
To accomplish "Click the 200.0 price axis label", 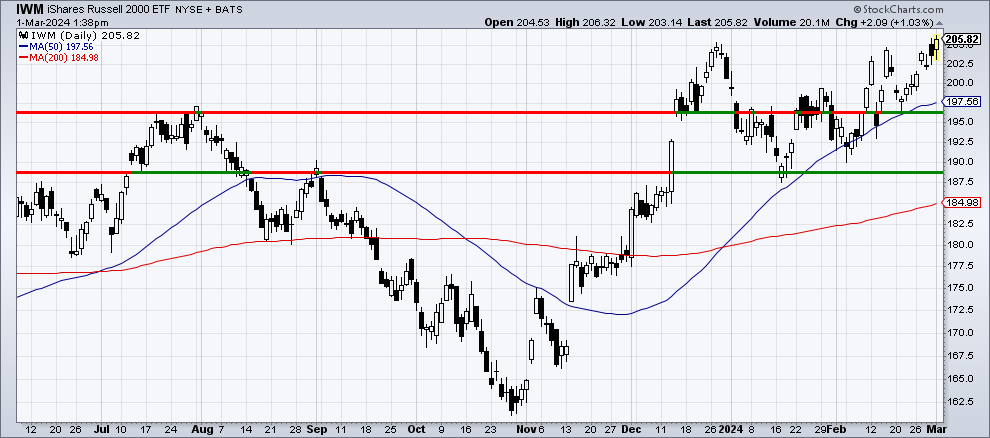I will [958, 83].
